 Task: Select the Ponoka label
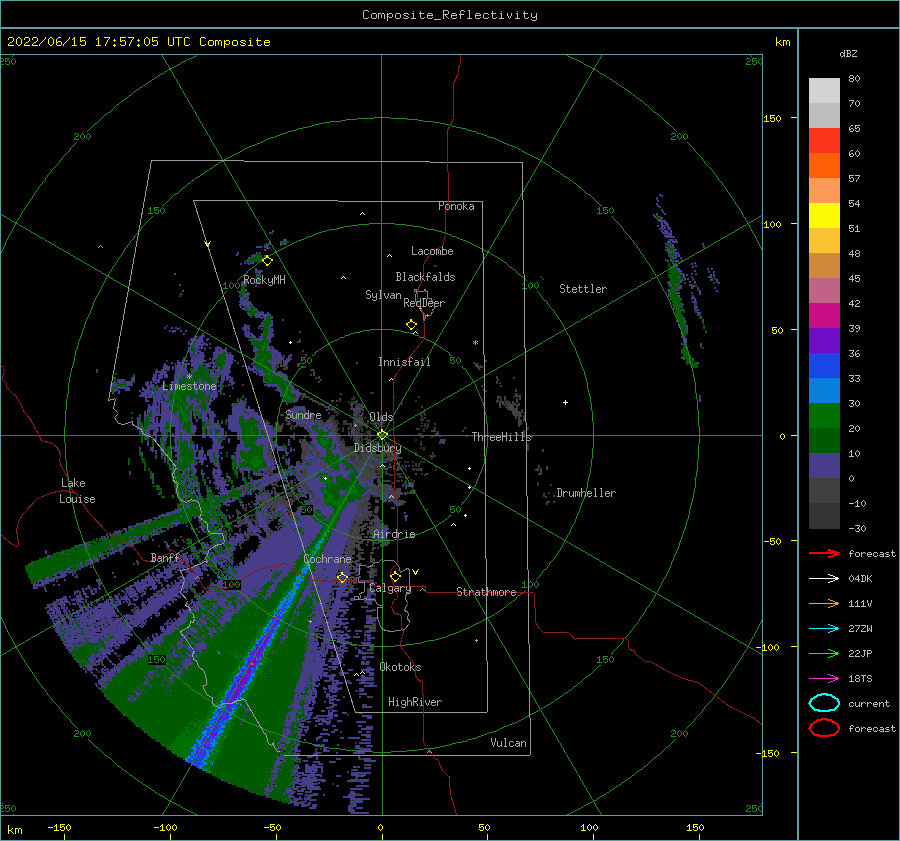click(x=456, y=206)
